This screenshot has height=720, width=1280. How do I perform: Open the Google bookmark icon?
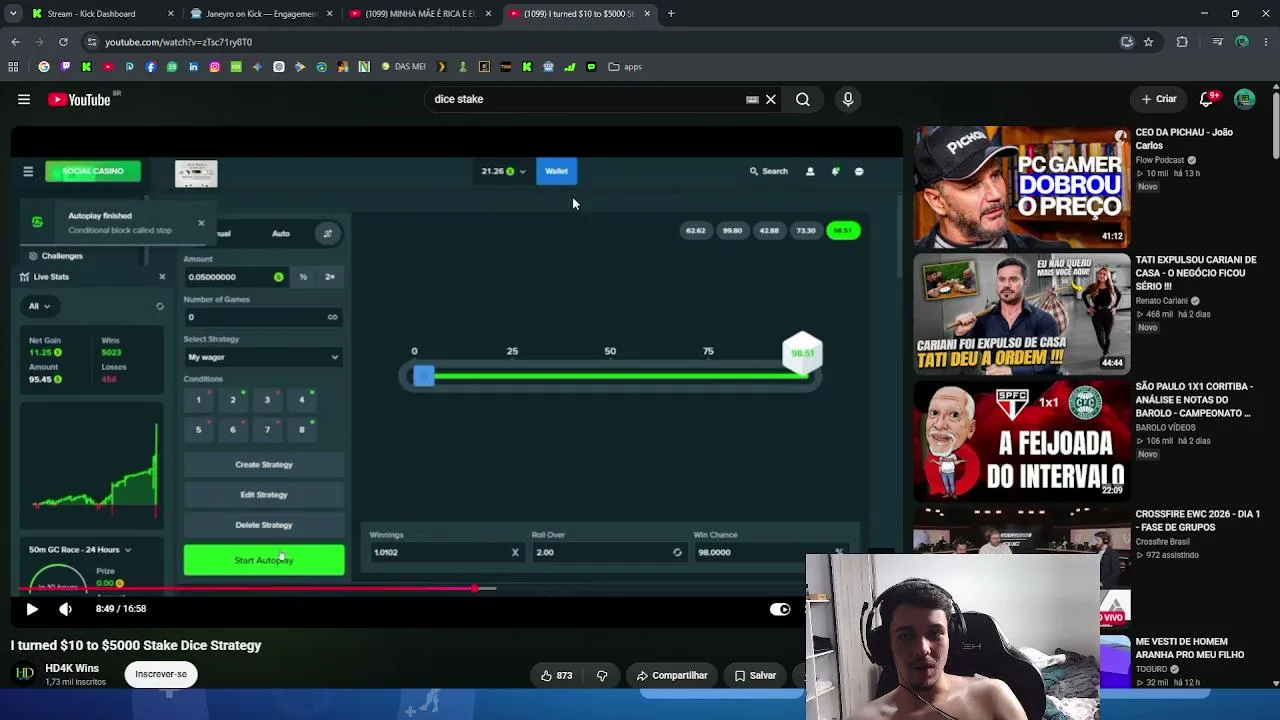[x=44, y=67]
